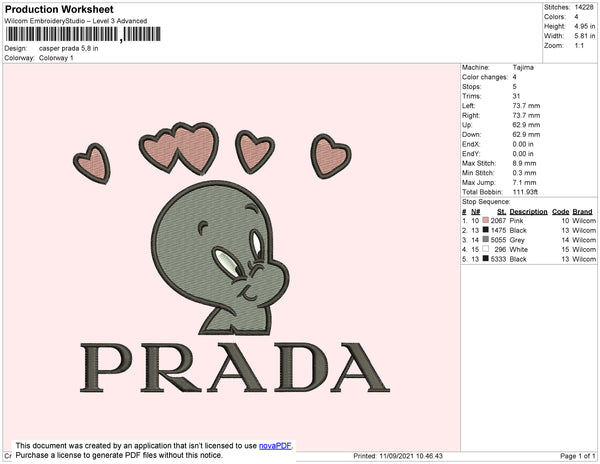Screen dimensions: 600x464
Task: Click the Trims value 31
Action: tap(516, 96)
